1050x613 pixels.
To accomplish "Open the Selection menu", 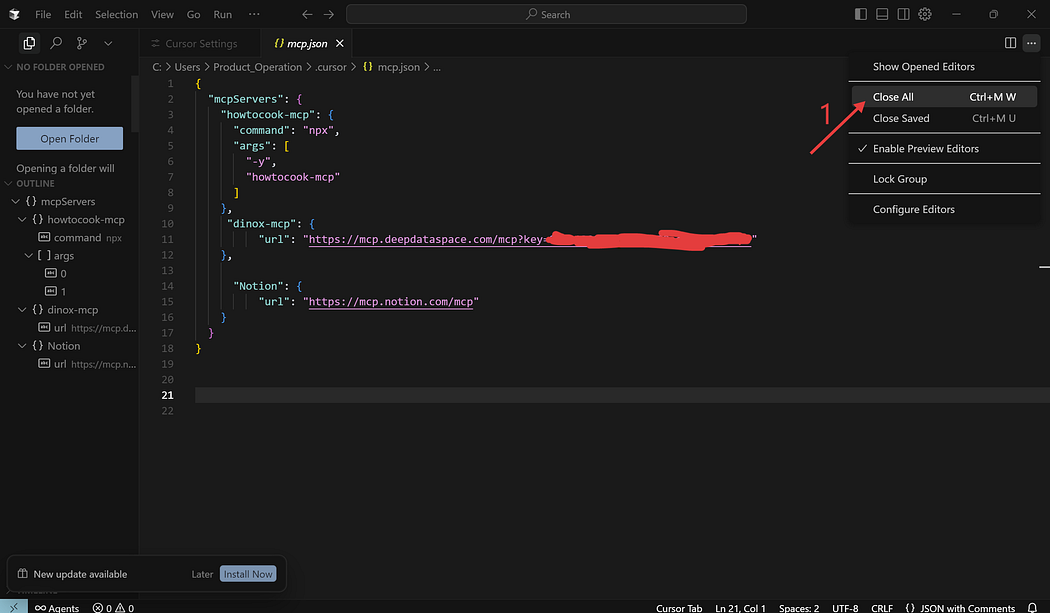I will (117, 14).
